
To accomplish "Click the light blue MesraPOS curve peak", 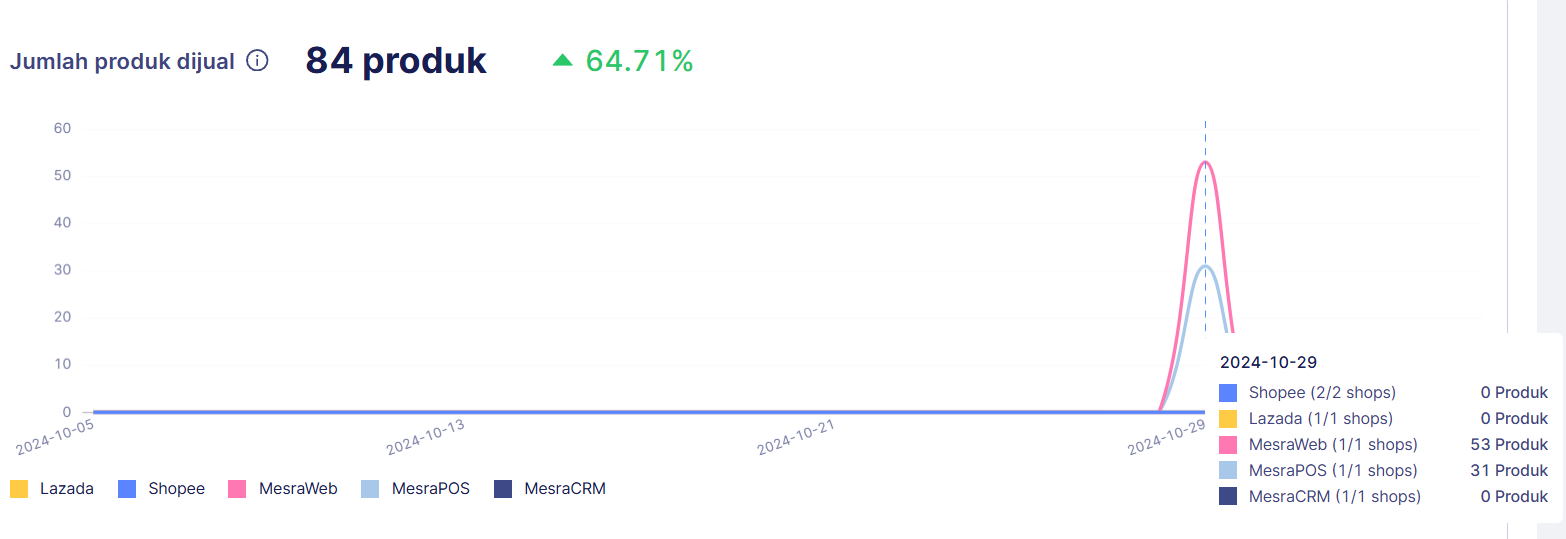I will click(1205, 266).
